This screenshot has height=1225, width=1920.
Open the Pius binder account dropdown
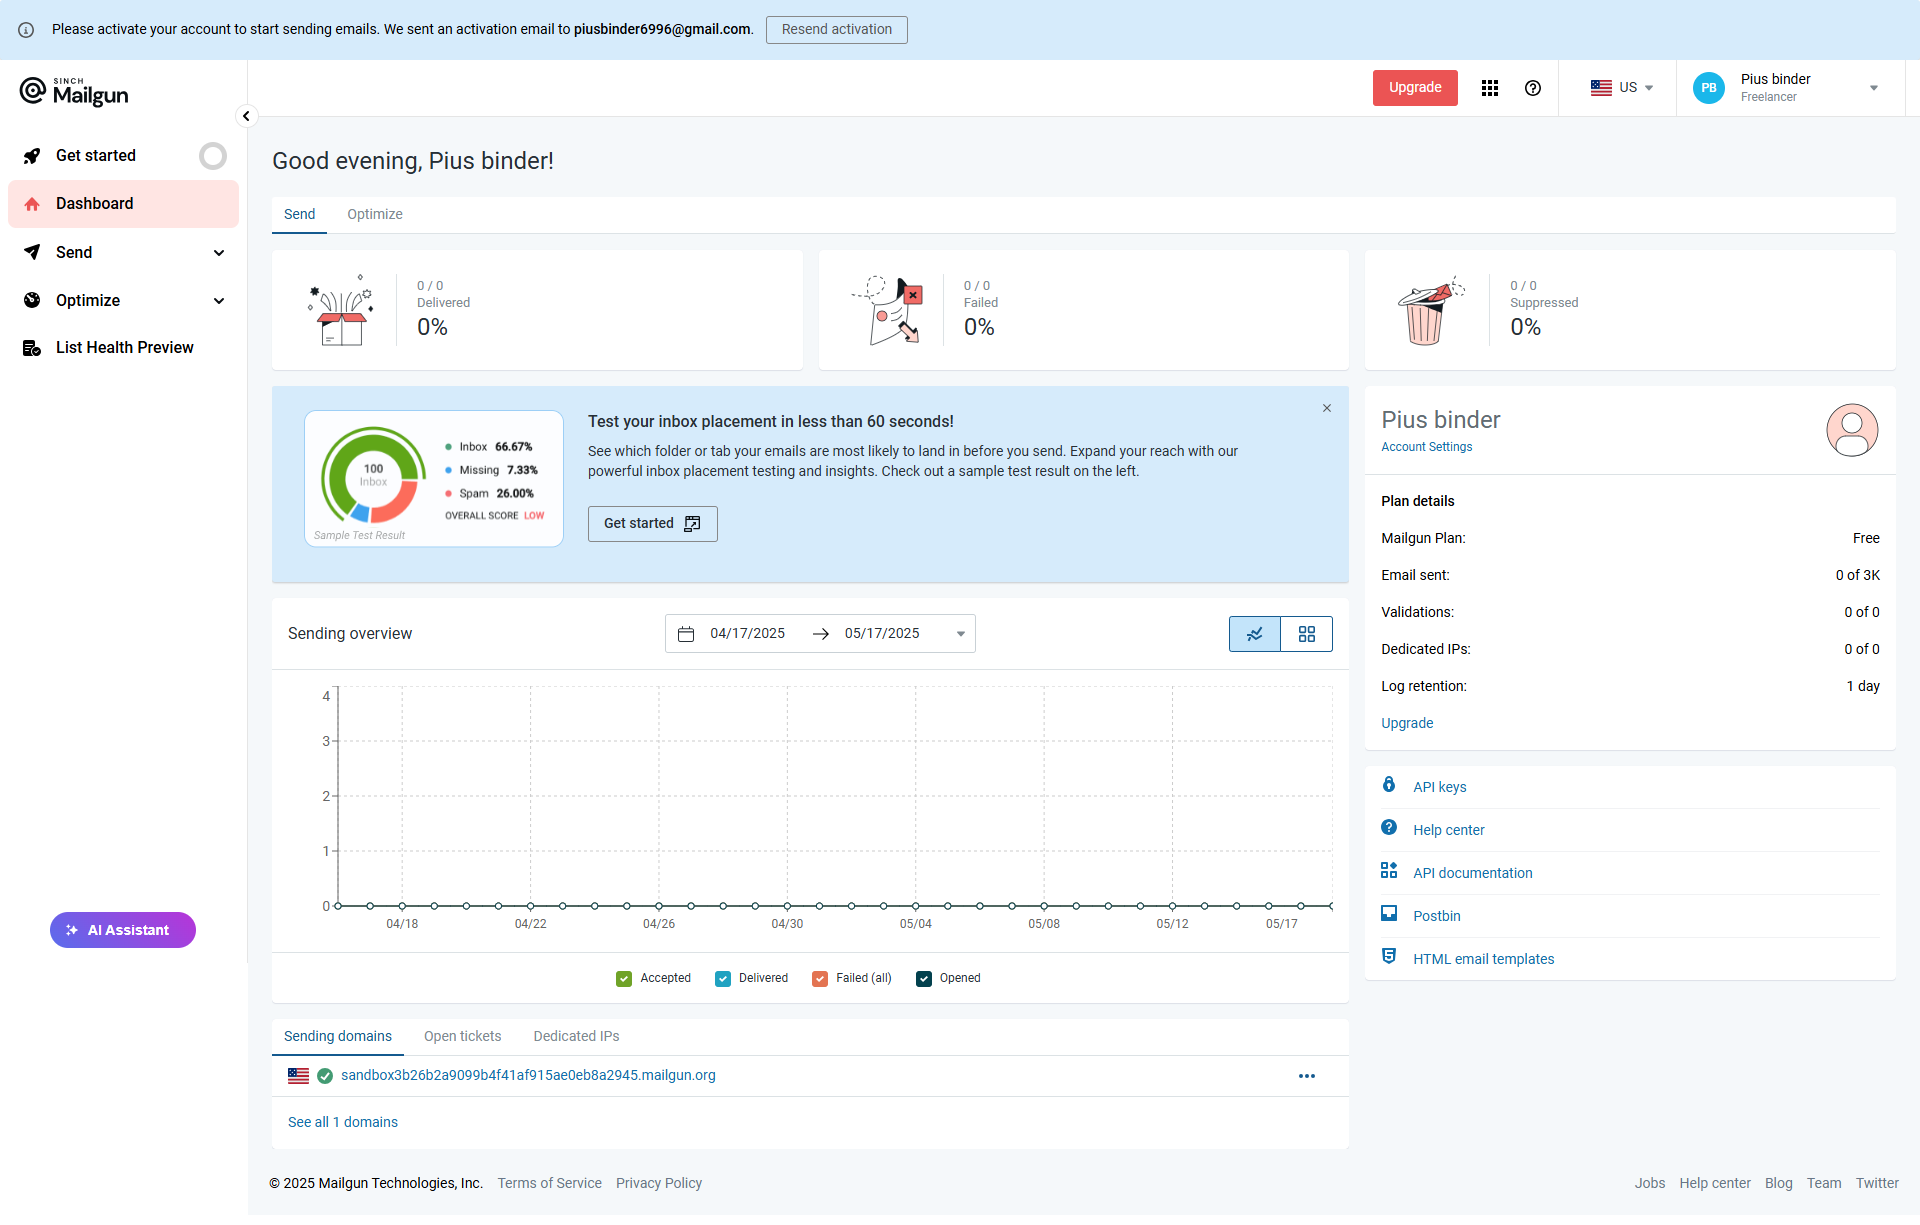click(x=1874, y=88)
